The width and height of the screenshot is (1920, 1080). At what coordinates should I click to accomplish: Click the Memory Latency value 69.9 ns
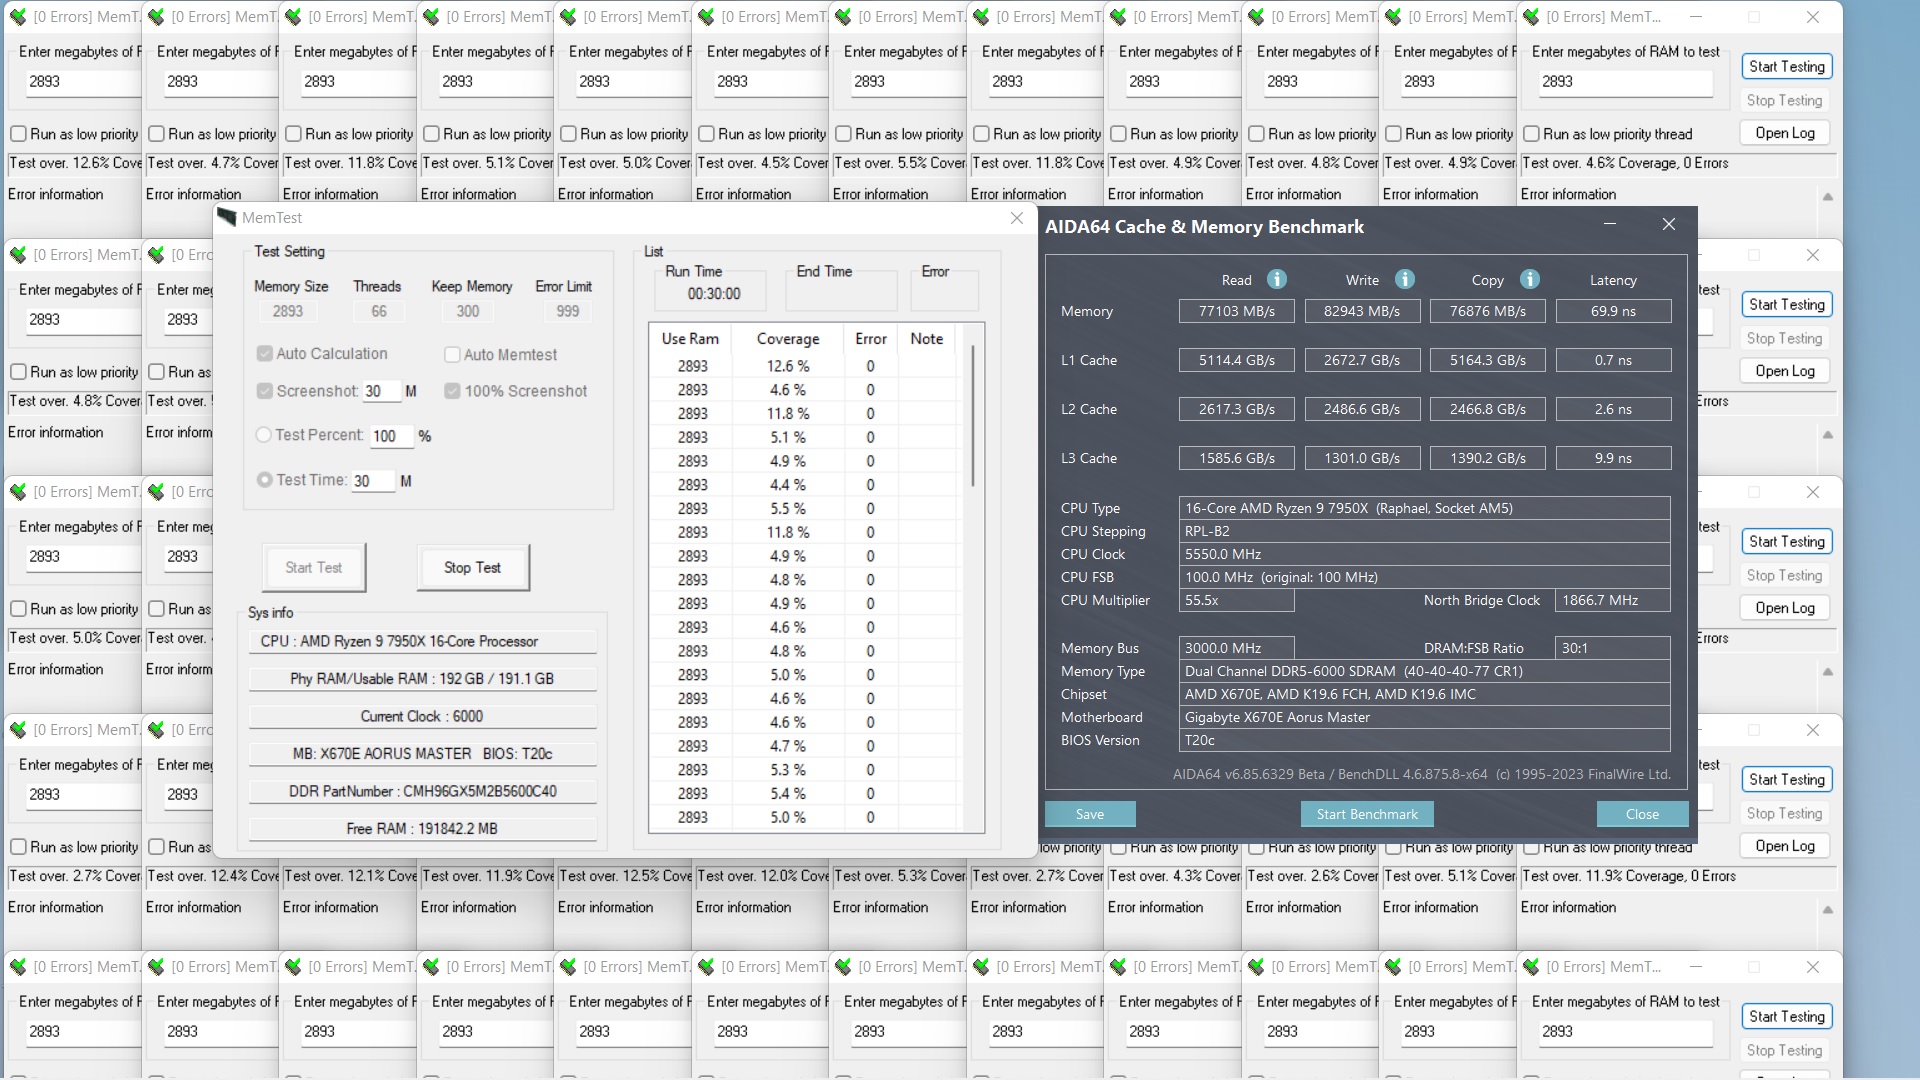[1613, 311]
